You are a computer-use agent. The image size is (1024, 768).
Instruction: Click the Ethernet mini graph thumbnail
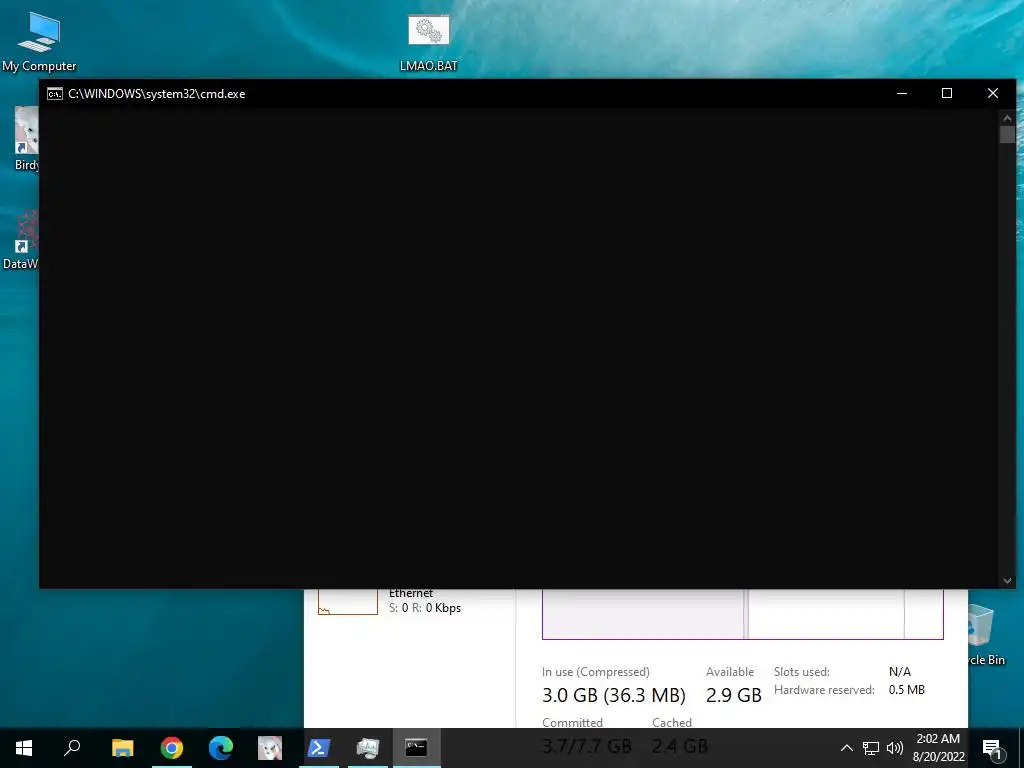pyautogui.click(x=348, y=601)
